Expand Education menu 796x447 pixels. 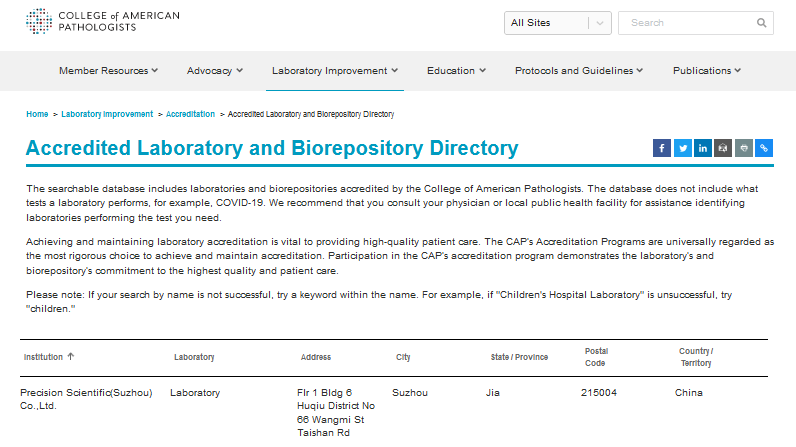[x=456, y=71]
